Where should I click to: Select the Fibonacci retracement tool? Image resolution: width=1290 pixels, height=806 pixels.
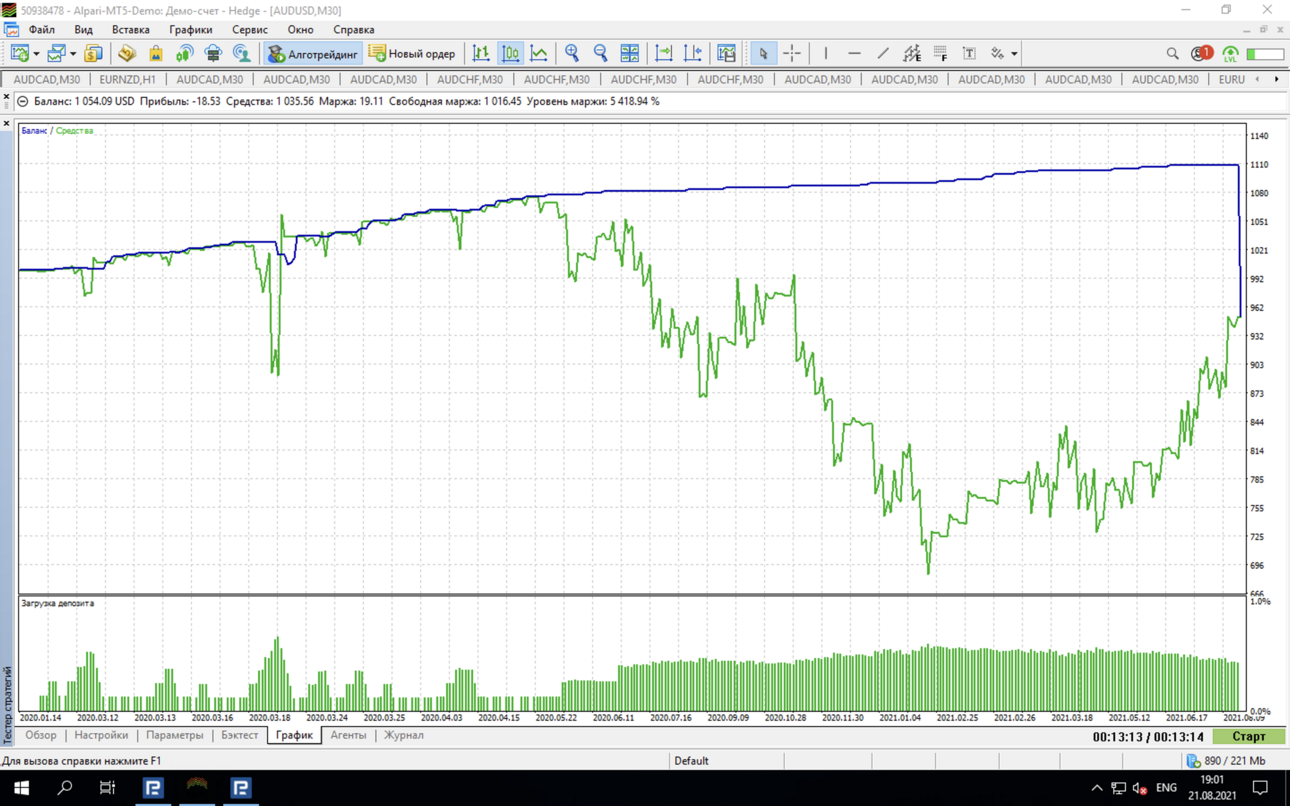tap(941, 53)
